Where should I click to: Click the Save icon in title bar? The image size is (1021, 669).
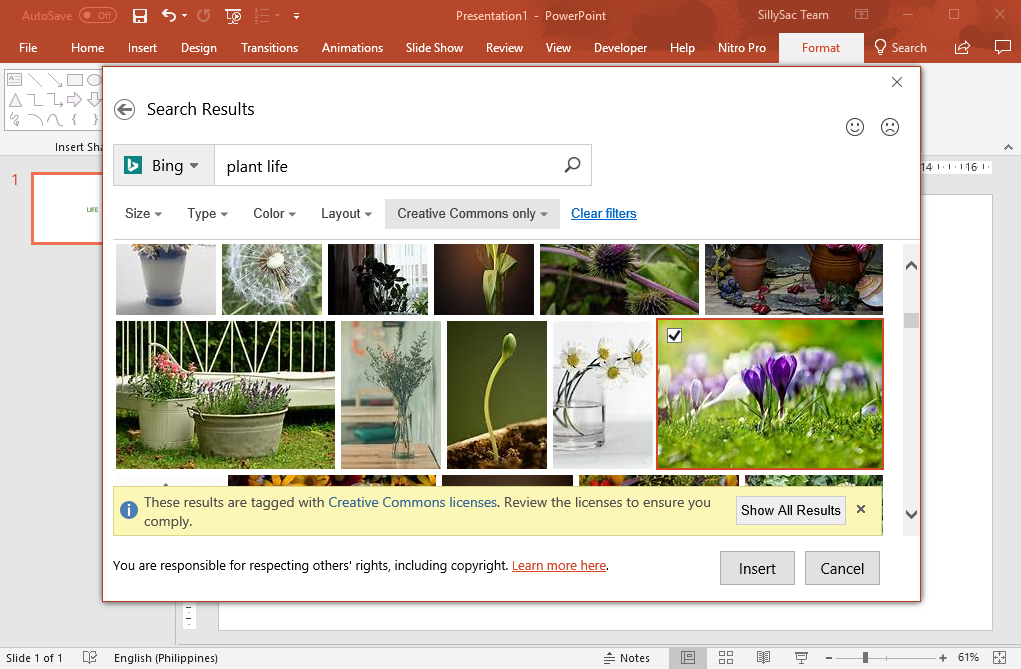pos(140,16)
